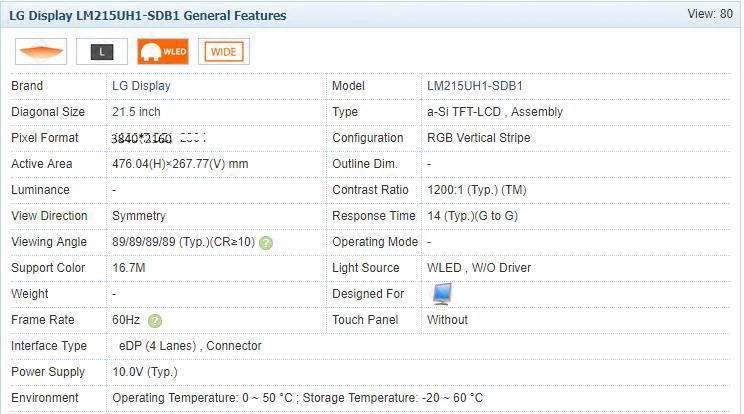Click the desktop monitor Designed For icon
744x414 pixels.
[x=442, y=294]
